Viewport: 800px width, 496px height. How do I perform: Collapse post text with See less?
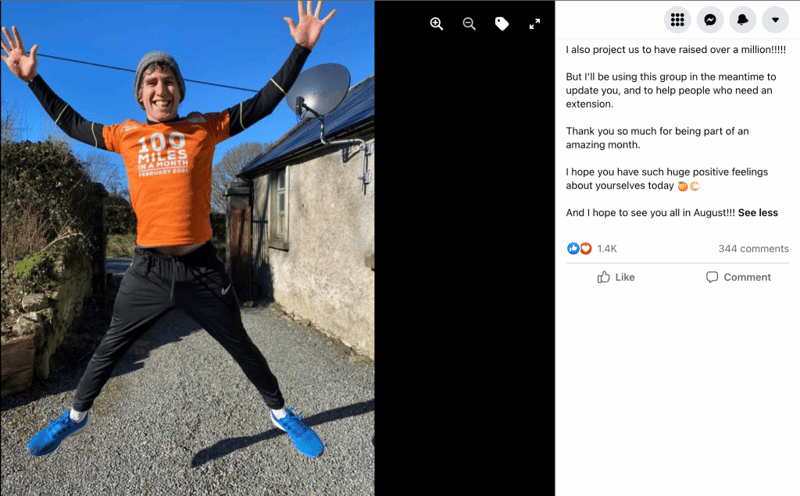[758, 213]
